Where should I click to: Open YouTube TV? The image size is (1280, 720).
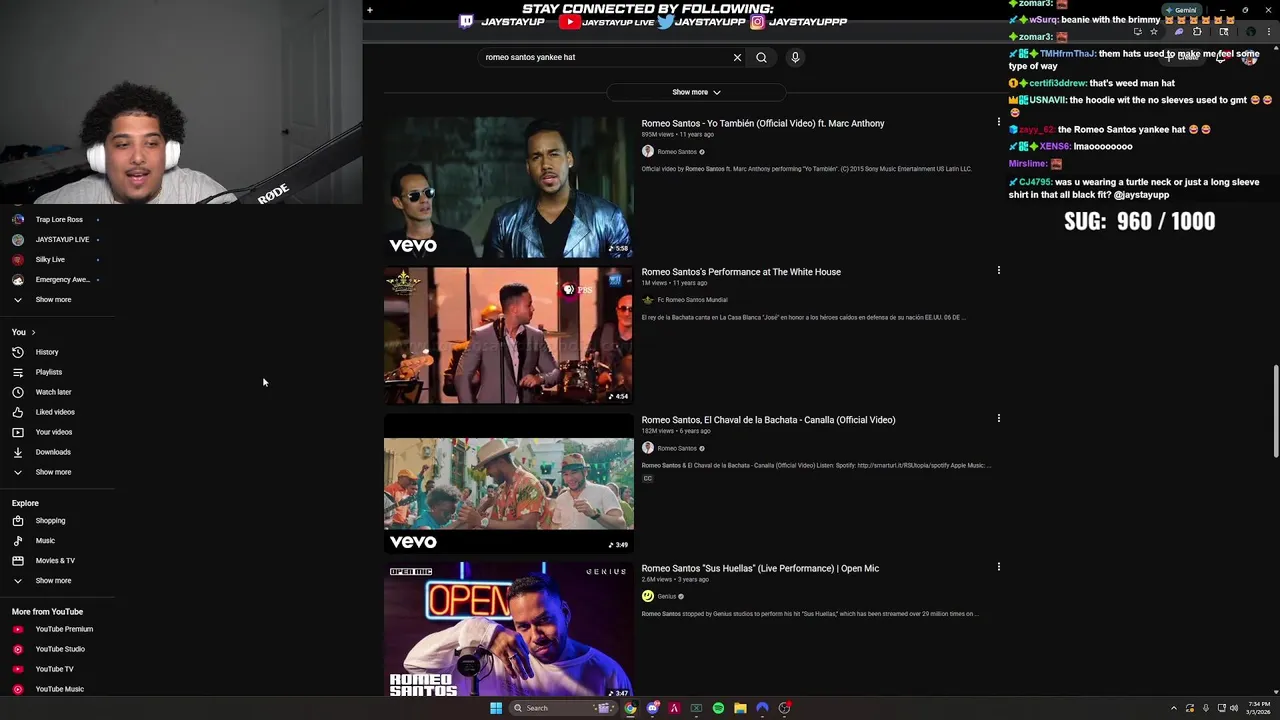click(54, 669)
